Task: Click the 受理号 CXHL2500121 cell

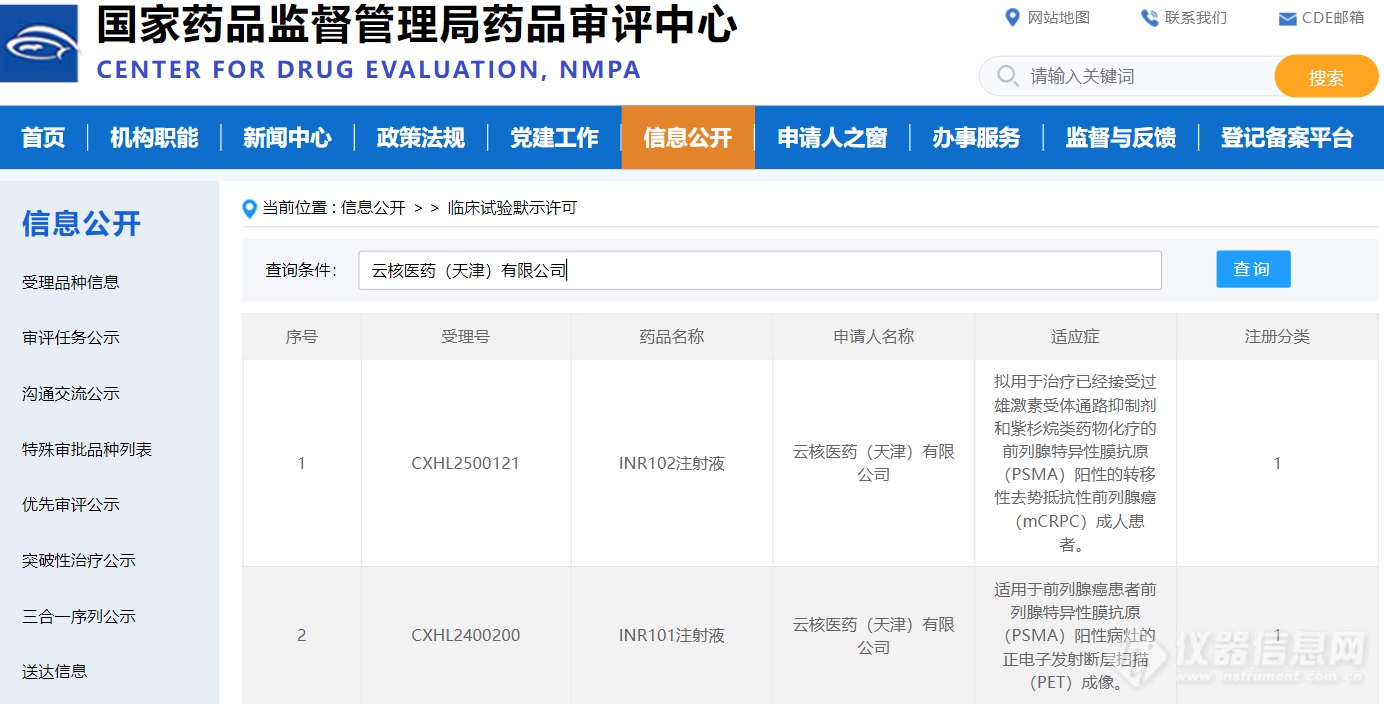Action: click(465, 463)
